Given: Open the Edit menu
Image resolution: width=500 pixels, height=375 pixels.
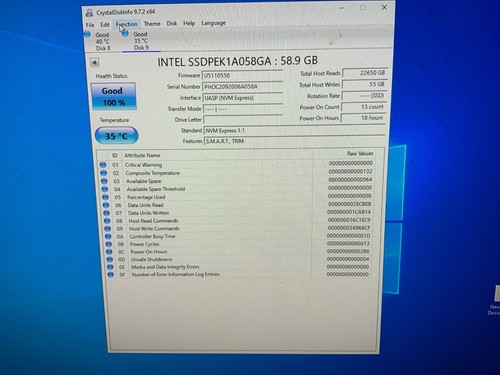Looking at the screenshot, I should point(105,25).
